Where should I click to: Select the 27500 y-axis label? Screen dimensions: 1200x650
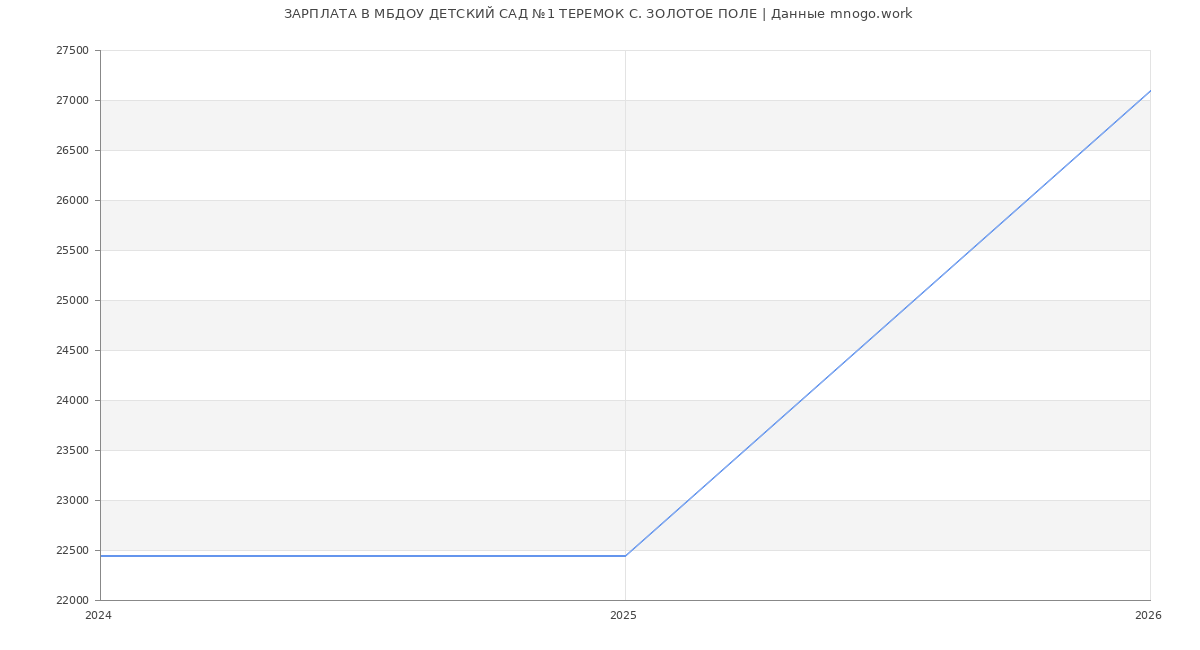click(72, 51)
